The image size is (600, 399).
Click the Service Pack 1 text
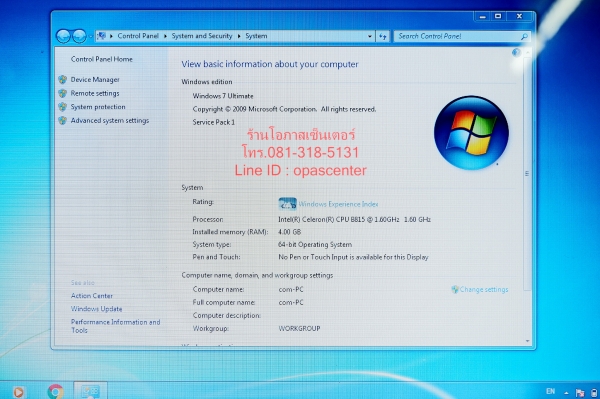(x=214, y=122)
